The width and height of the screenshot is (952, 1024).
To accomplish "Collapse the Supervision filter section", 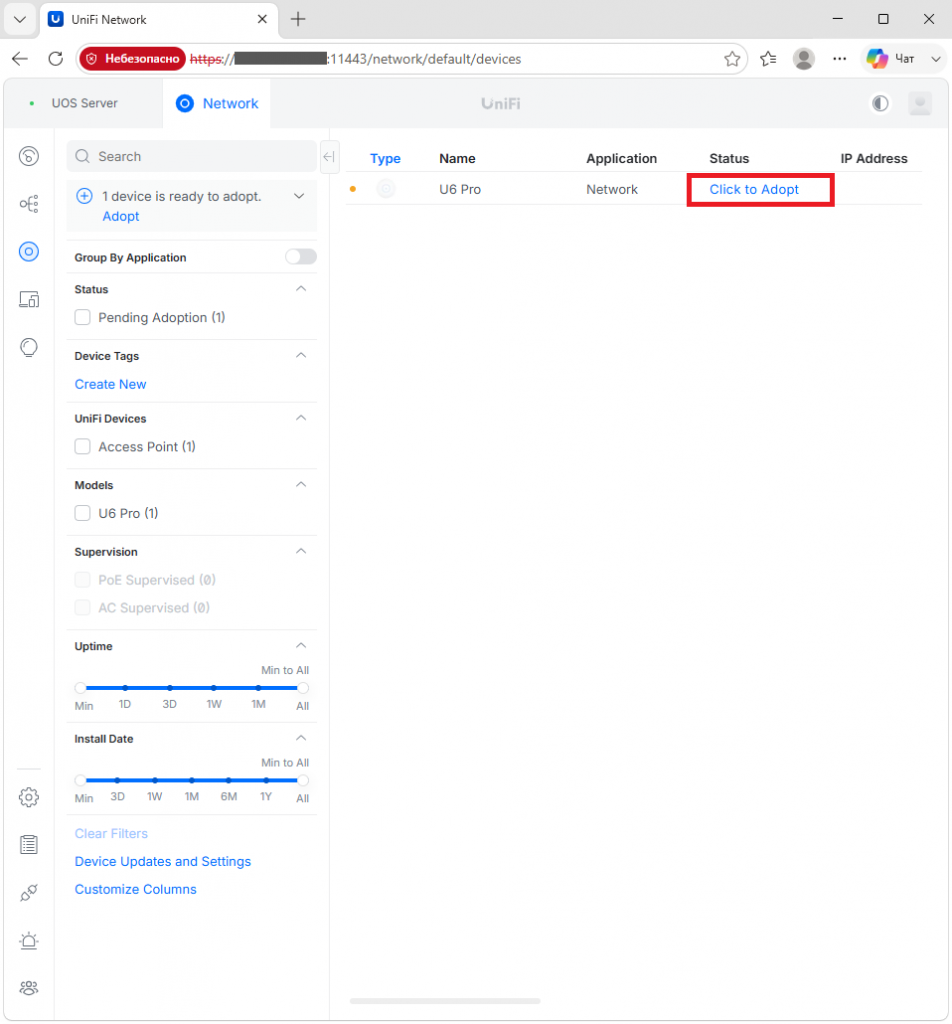I will click(301, 551).
